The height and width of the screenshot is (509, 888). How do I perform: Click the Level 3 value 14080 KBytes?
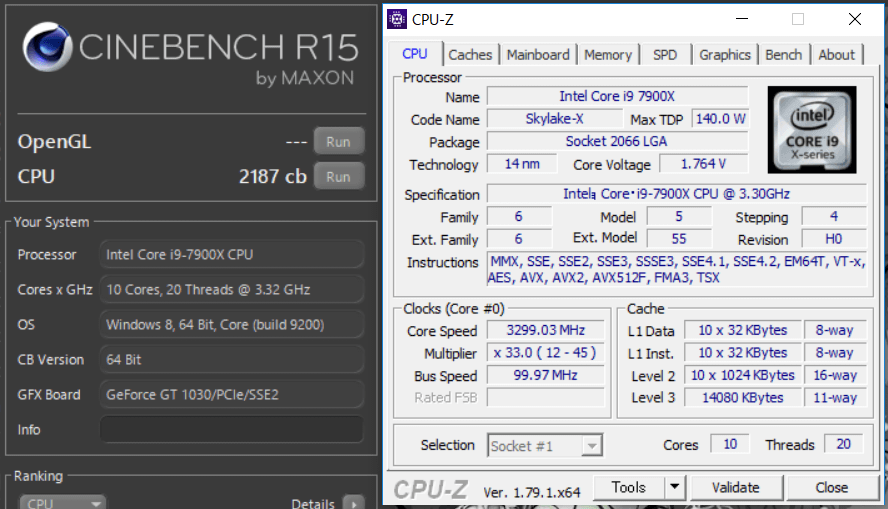point(742,397)
